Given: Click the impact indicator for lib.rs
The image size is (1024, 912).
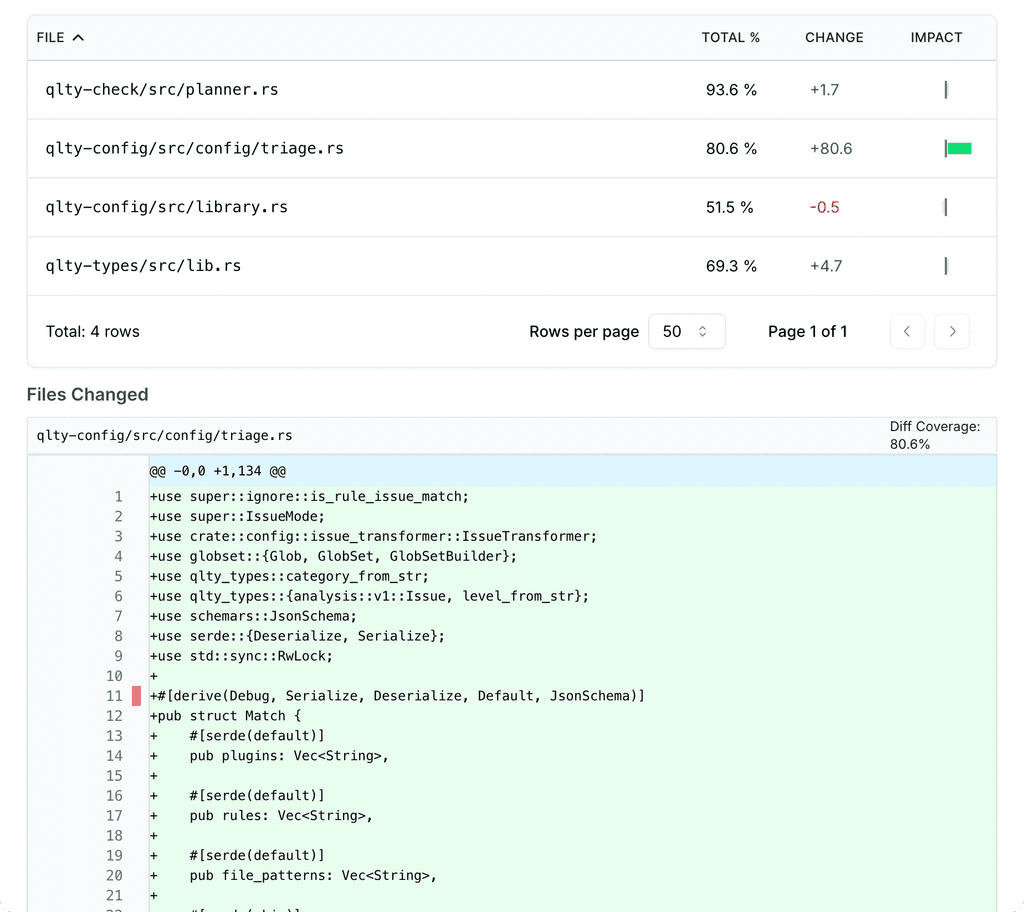Looking at the screenshot, I should click(946, 266).
